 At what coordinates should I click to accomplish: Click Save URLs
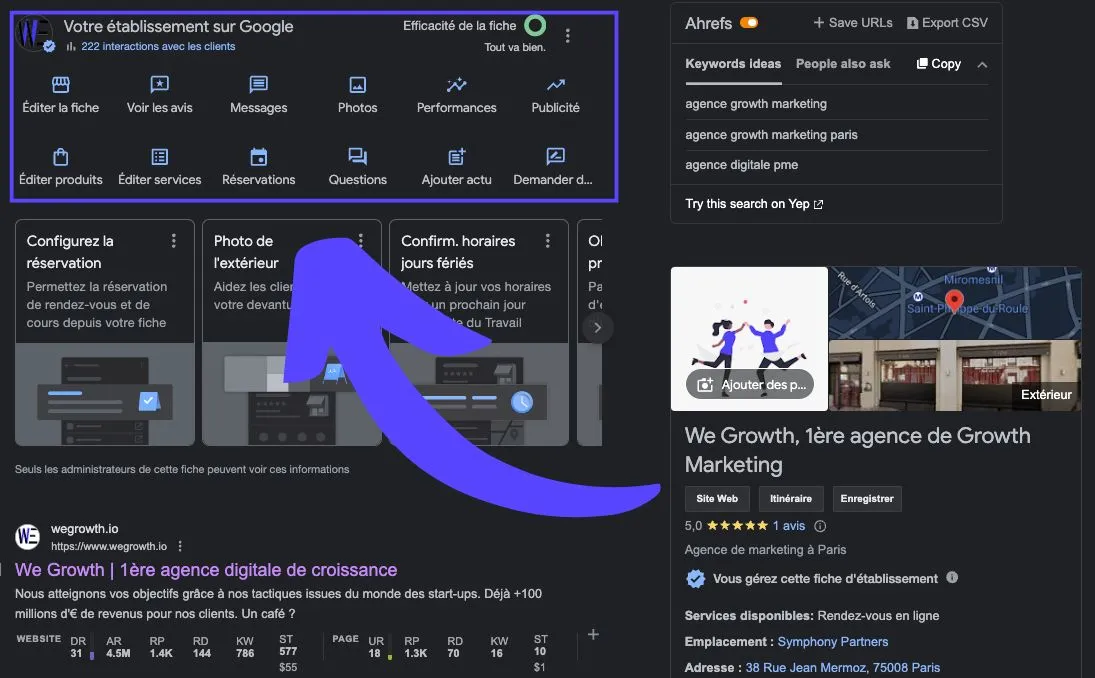click(853, 23)
